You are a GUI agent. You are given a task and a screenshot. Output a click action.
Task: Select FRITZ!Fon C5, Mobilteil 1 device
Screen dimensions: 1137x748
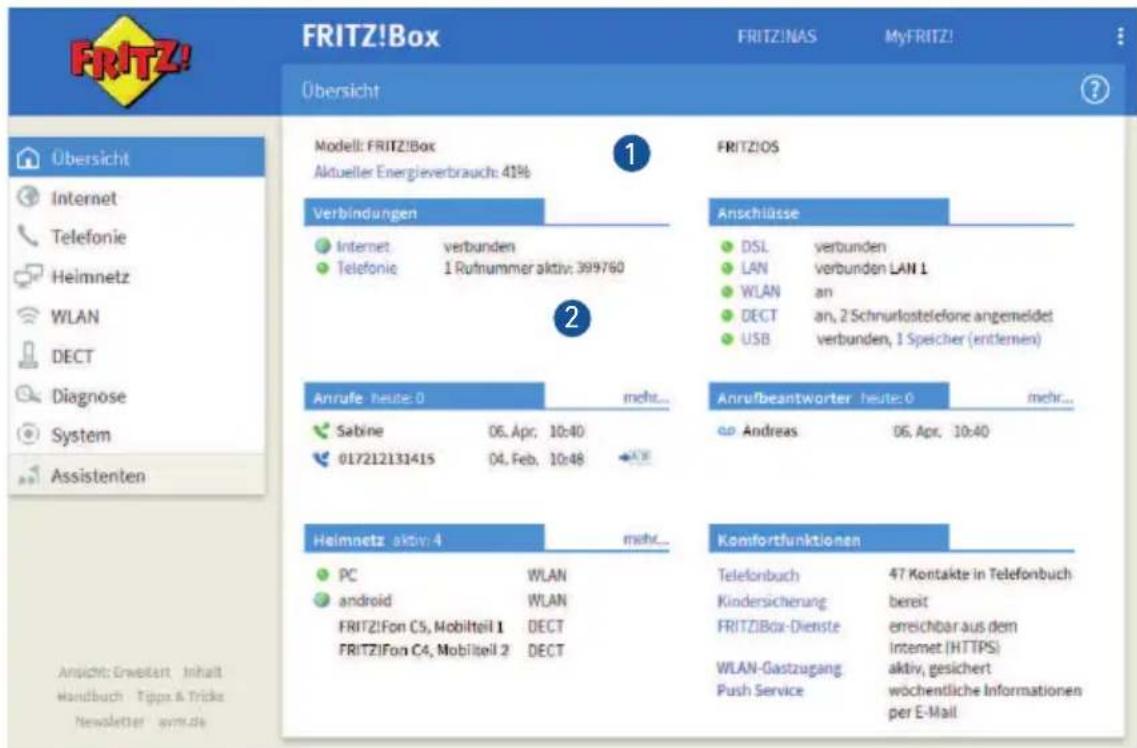point(421,626)
